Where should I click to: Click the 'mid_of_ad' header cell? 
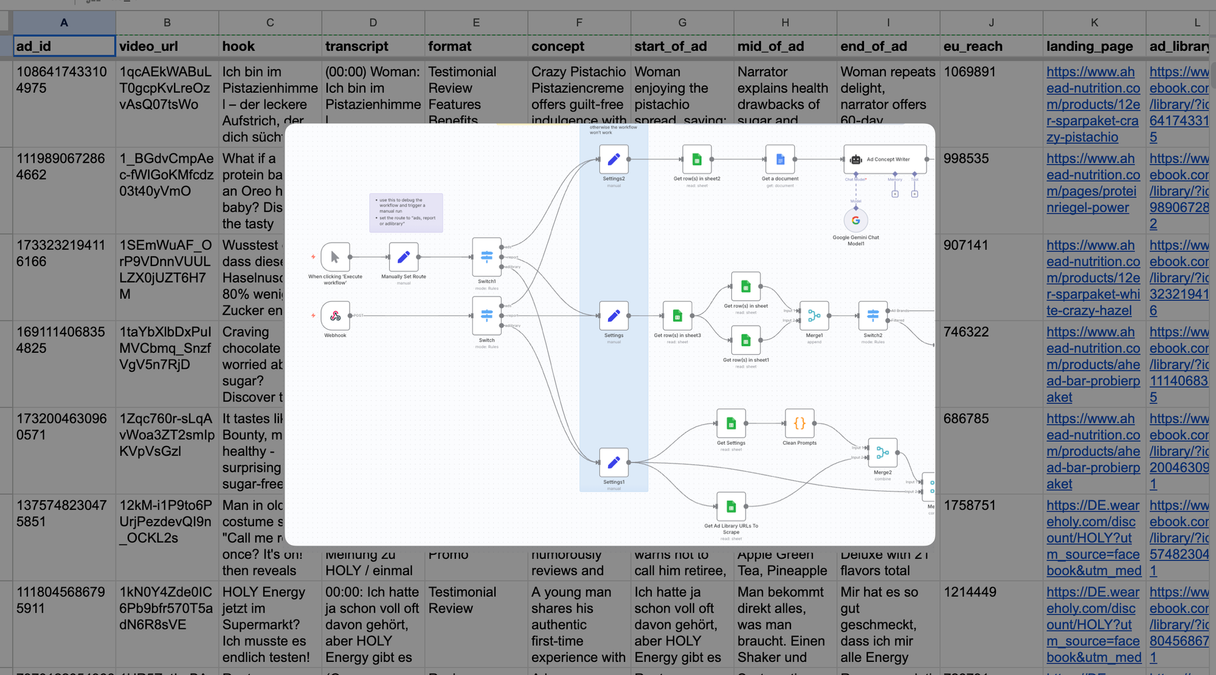(x=785, y=46)
